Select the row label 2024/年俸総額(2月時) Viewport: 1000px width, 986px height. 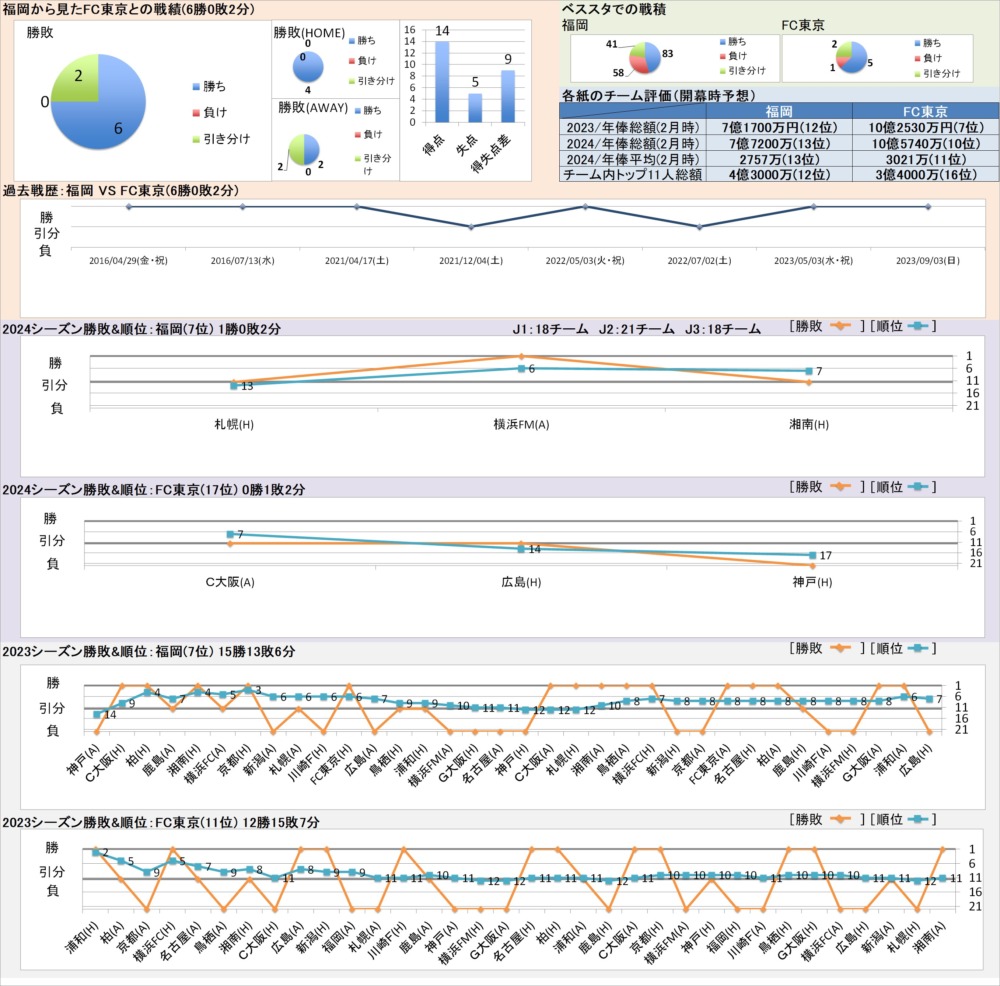pos(632,143)
